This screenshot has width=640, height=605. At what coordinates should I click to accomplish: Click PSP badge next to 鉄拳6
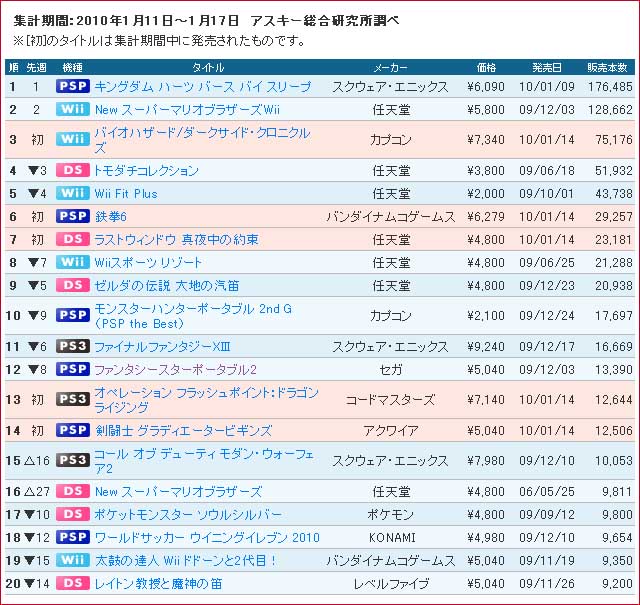[x=73, y=216]
